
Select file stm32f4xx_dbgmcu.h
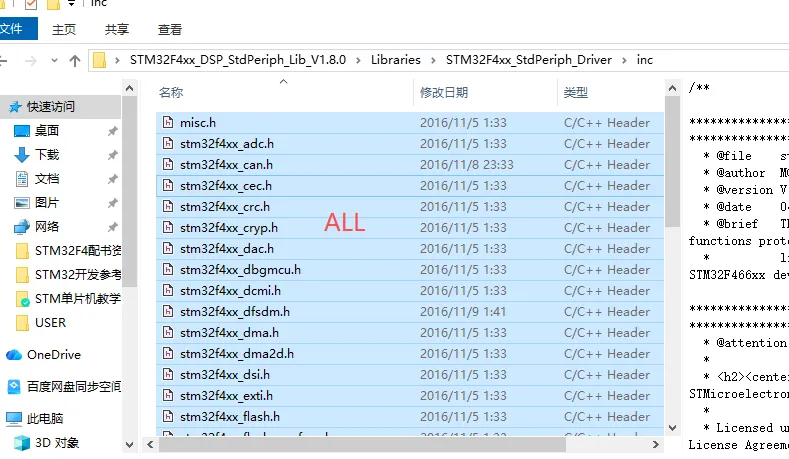pyautogui.click(x=410, y=270)
